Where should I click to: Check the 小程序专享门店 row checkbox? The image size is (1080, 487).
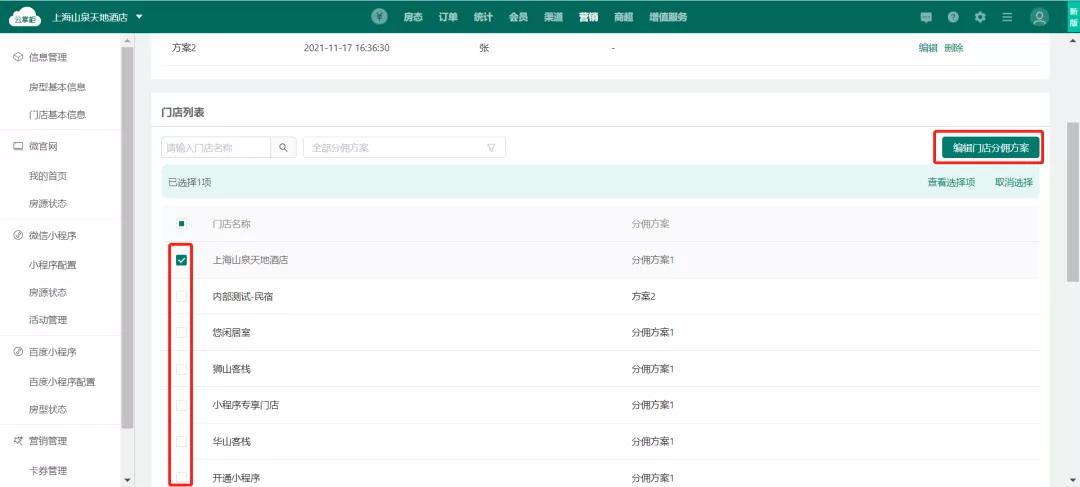[181, 405]
